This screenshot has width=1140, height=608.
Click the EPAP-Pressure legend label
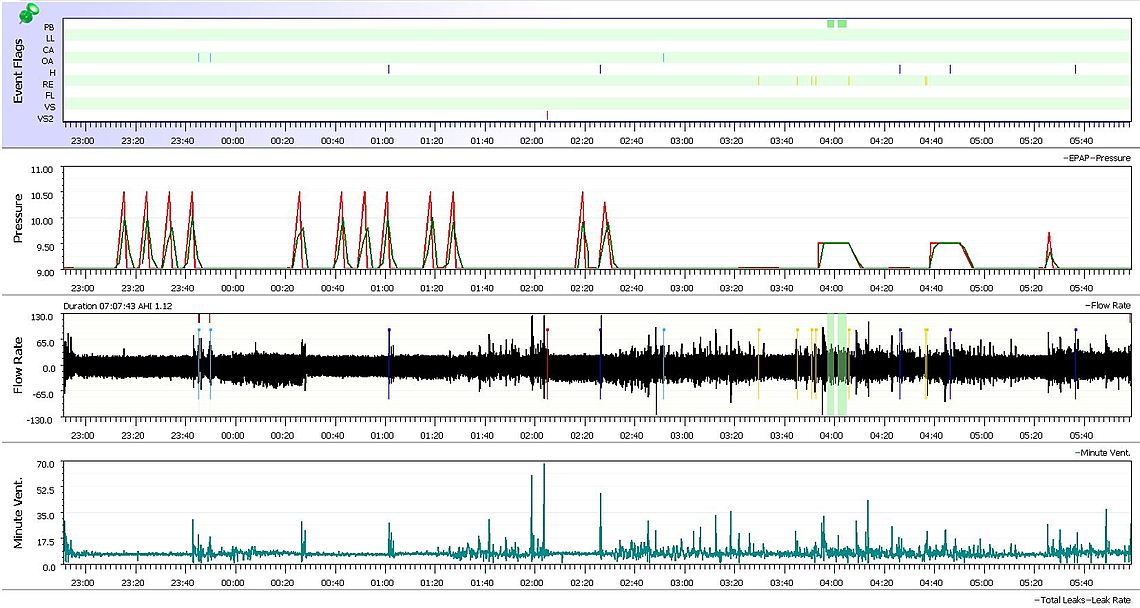(1099, 158)
